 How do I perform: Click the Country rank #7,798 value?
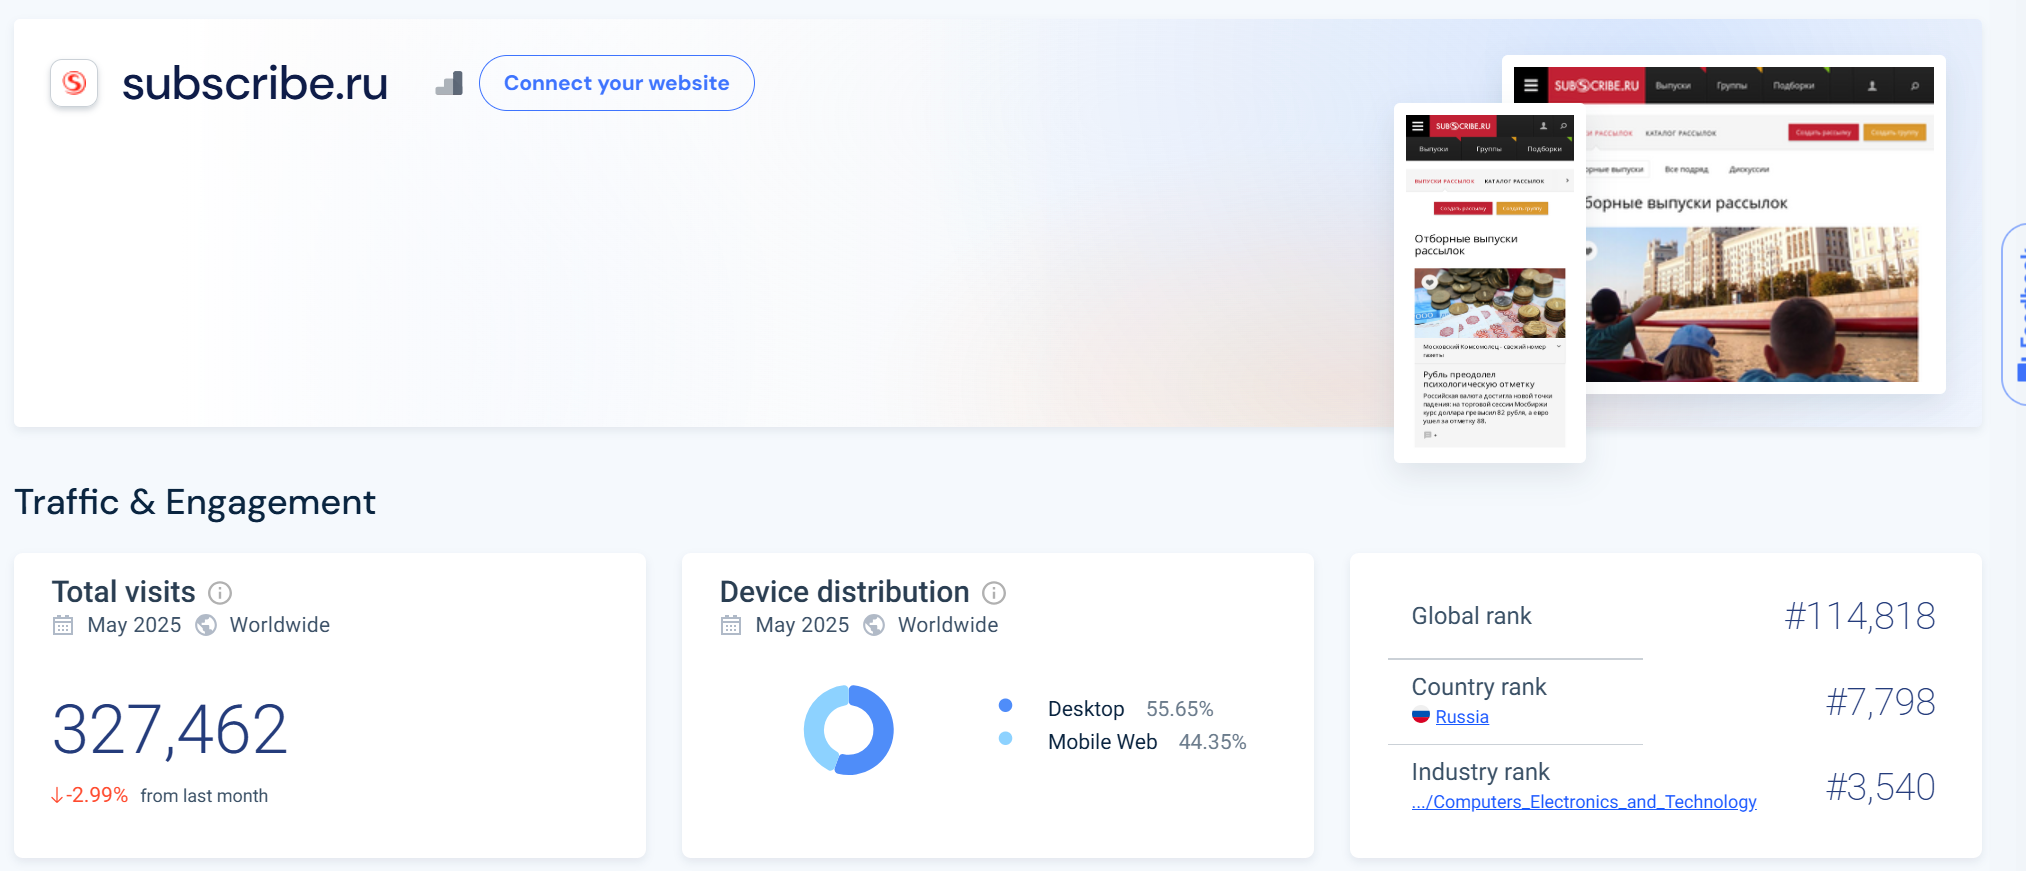point(1881,702)
